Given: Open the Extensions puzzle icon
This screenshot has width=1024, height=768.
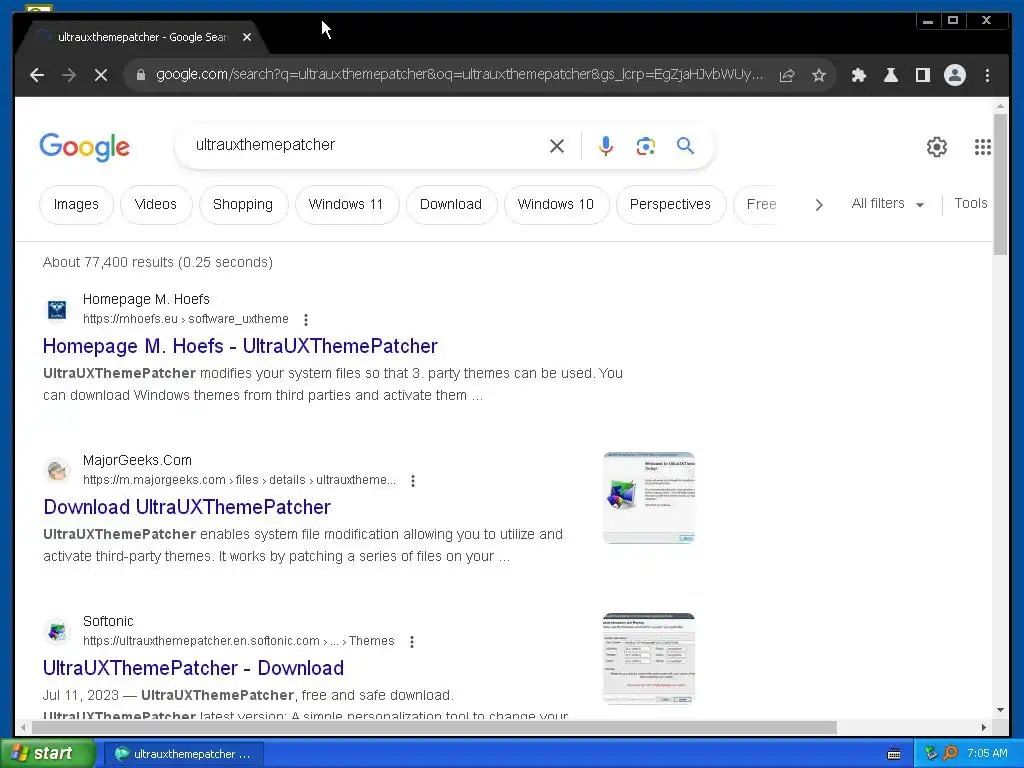Looking at the screenshot, I should [859, 75].
